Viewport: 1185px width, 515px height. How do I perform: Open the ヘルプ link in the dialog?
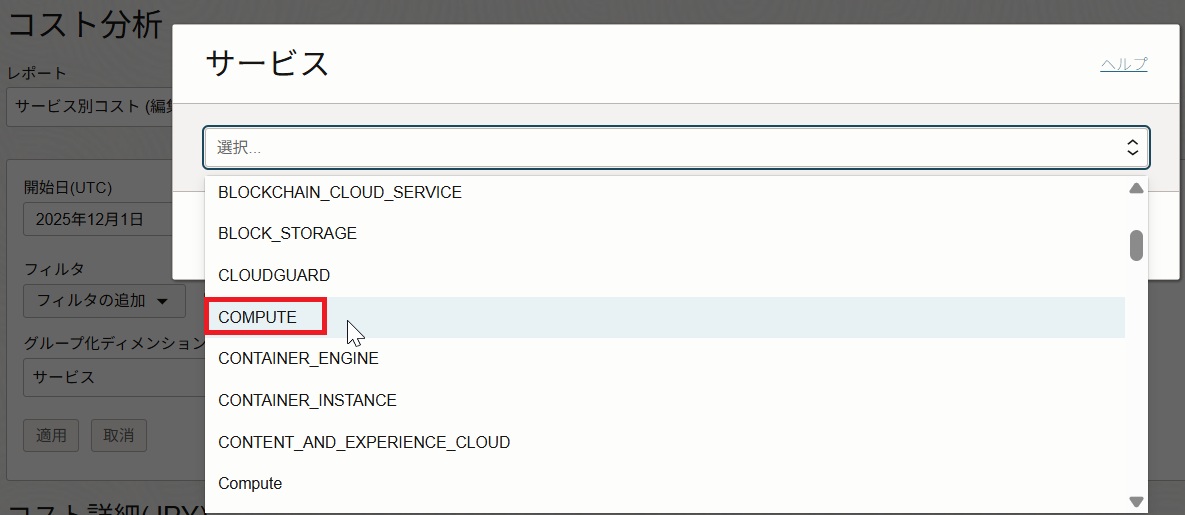1123,64
